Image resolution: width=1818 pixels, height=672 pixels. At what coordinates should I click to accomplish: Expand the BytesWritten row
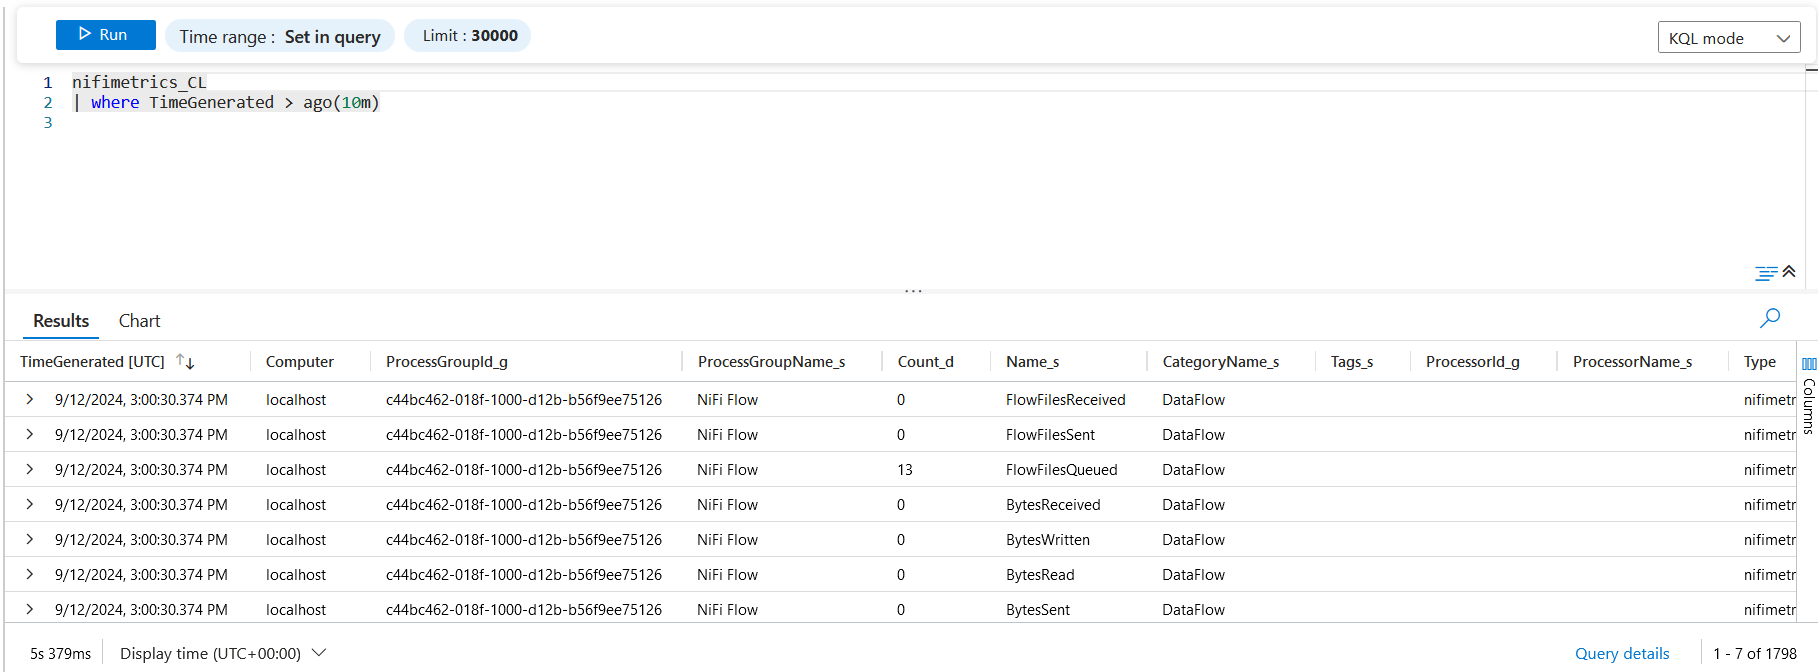[x=30, y=539]
